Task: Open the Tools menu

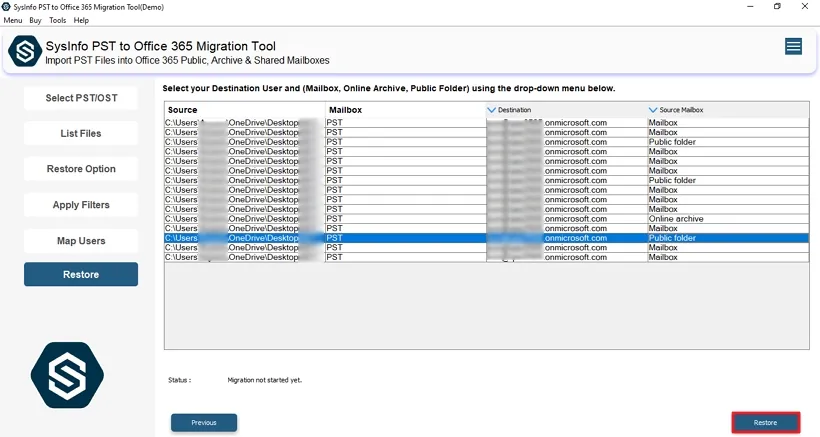Action: [x=58, y=20]
